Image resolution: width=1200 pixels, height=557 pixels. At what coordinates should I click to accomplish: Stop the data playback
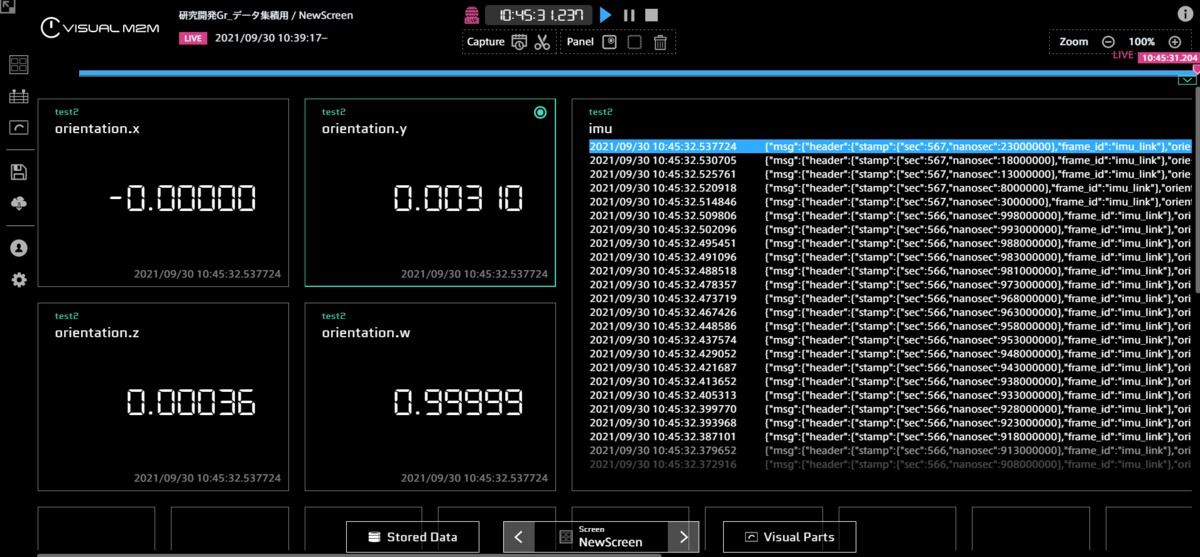651,15
